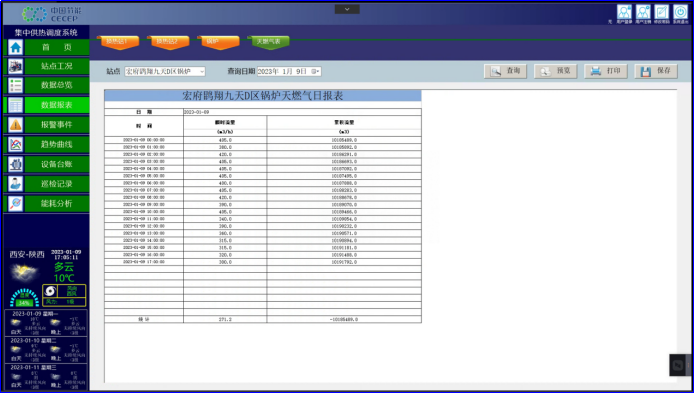Open the 查询日期 calendar picker arrow
695x394 pixels.
tap(316, 71)
